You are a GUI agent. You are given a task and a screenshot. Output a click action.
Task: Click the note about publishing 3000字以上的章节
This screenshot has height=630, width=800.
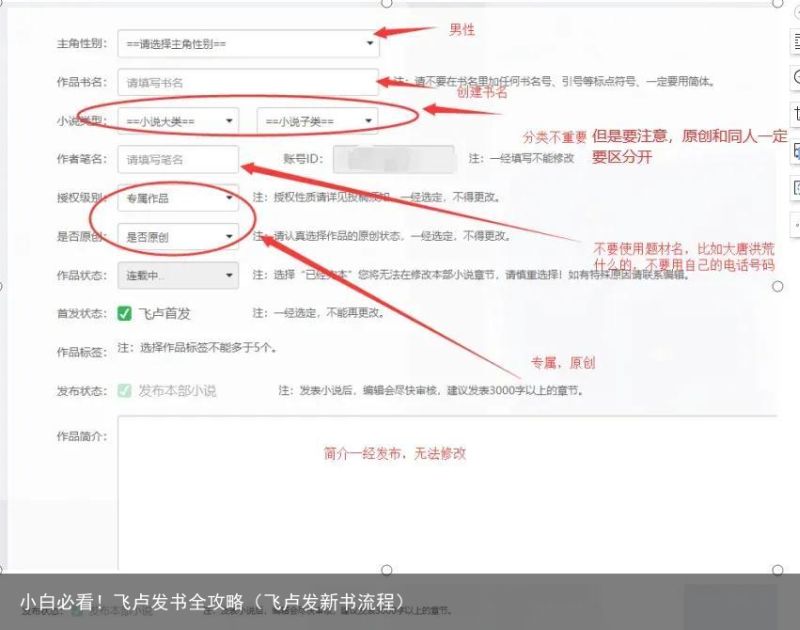pyautogui.click(x=431, y=391)
